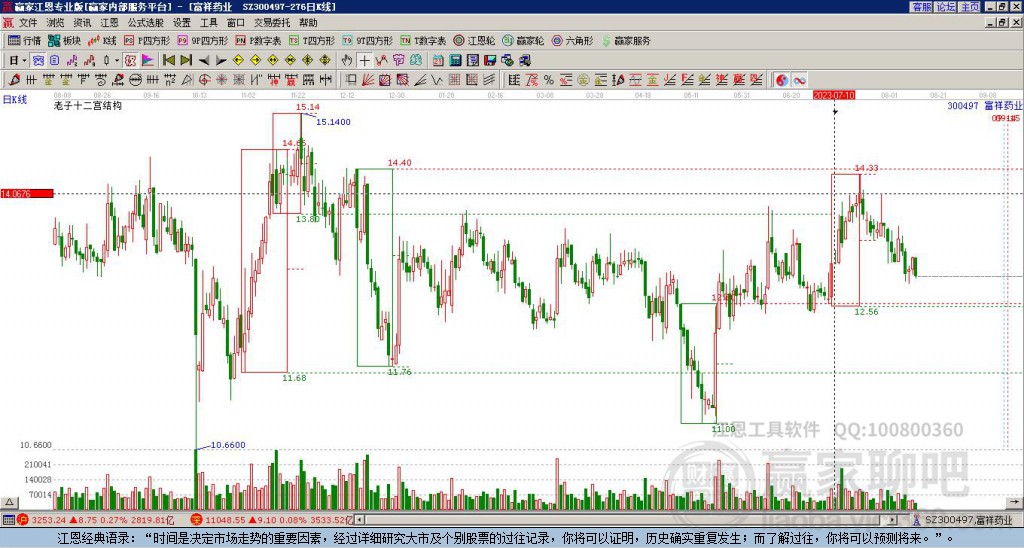
Task: Open the 六角形 hexagon tool
Action: (x=572, y=40)
